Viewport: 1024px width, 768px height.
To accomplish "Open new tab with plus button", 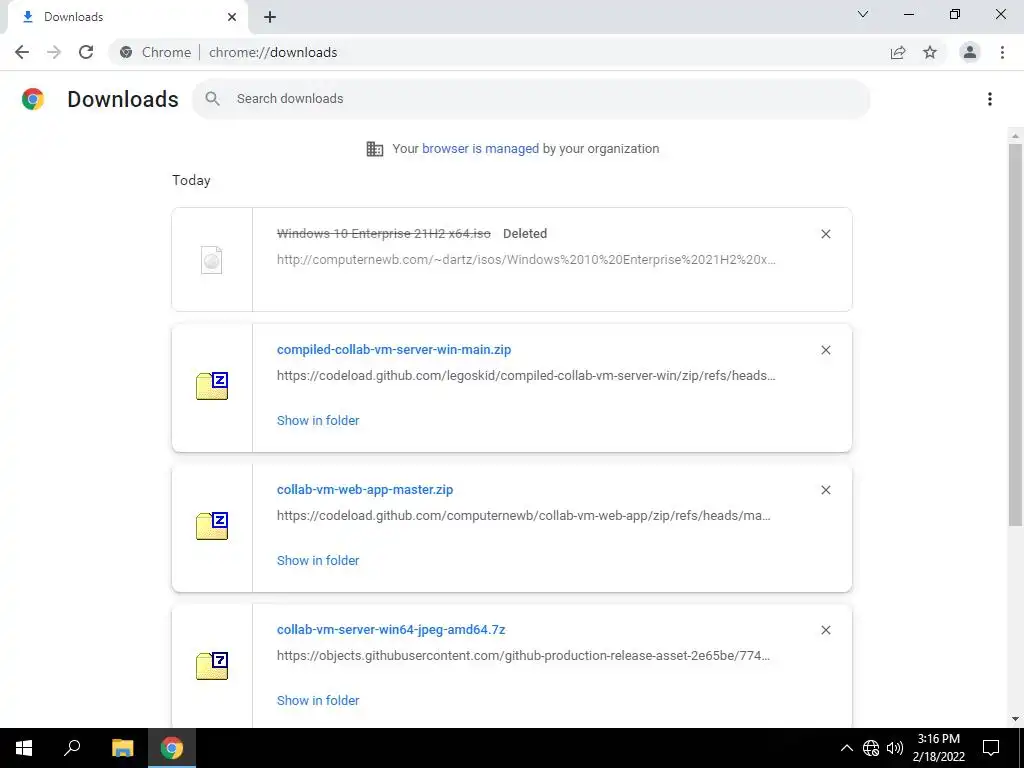I will pyautogui.click(x=270, y=17).
